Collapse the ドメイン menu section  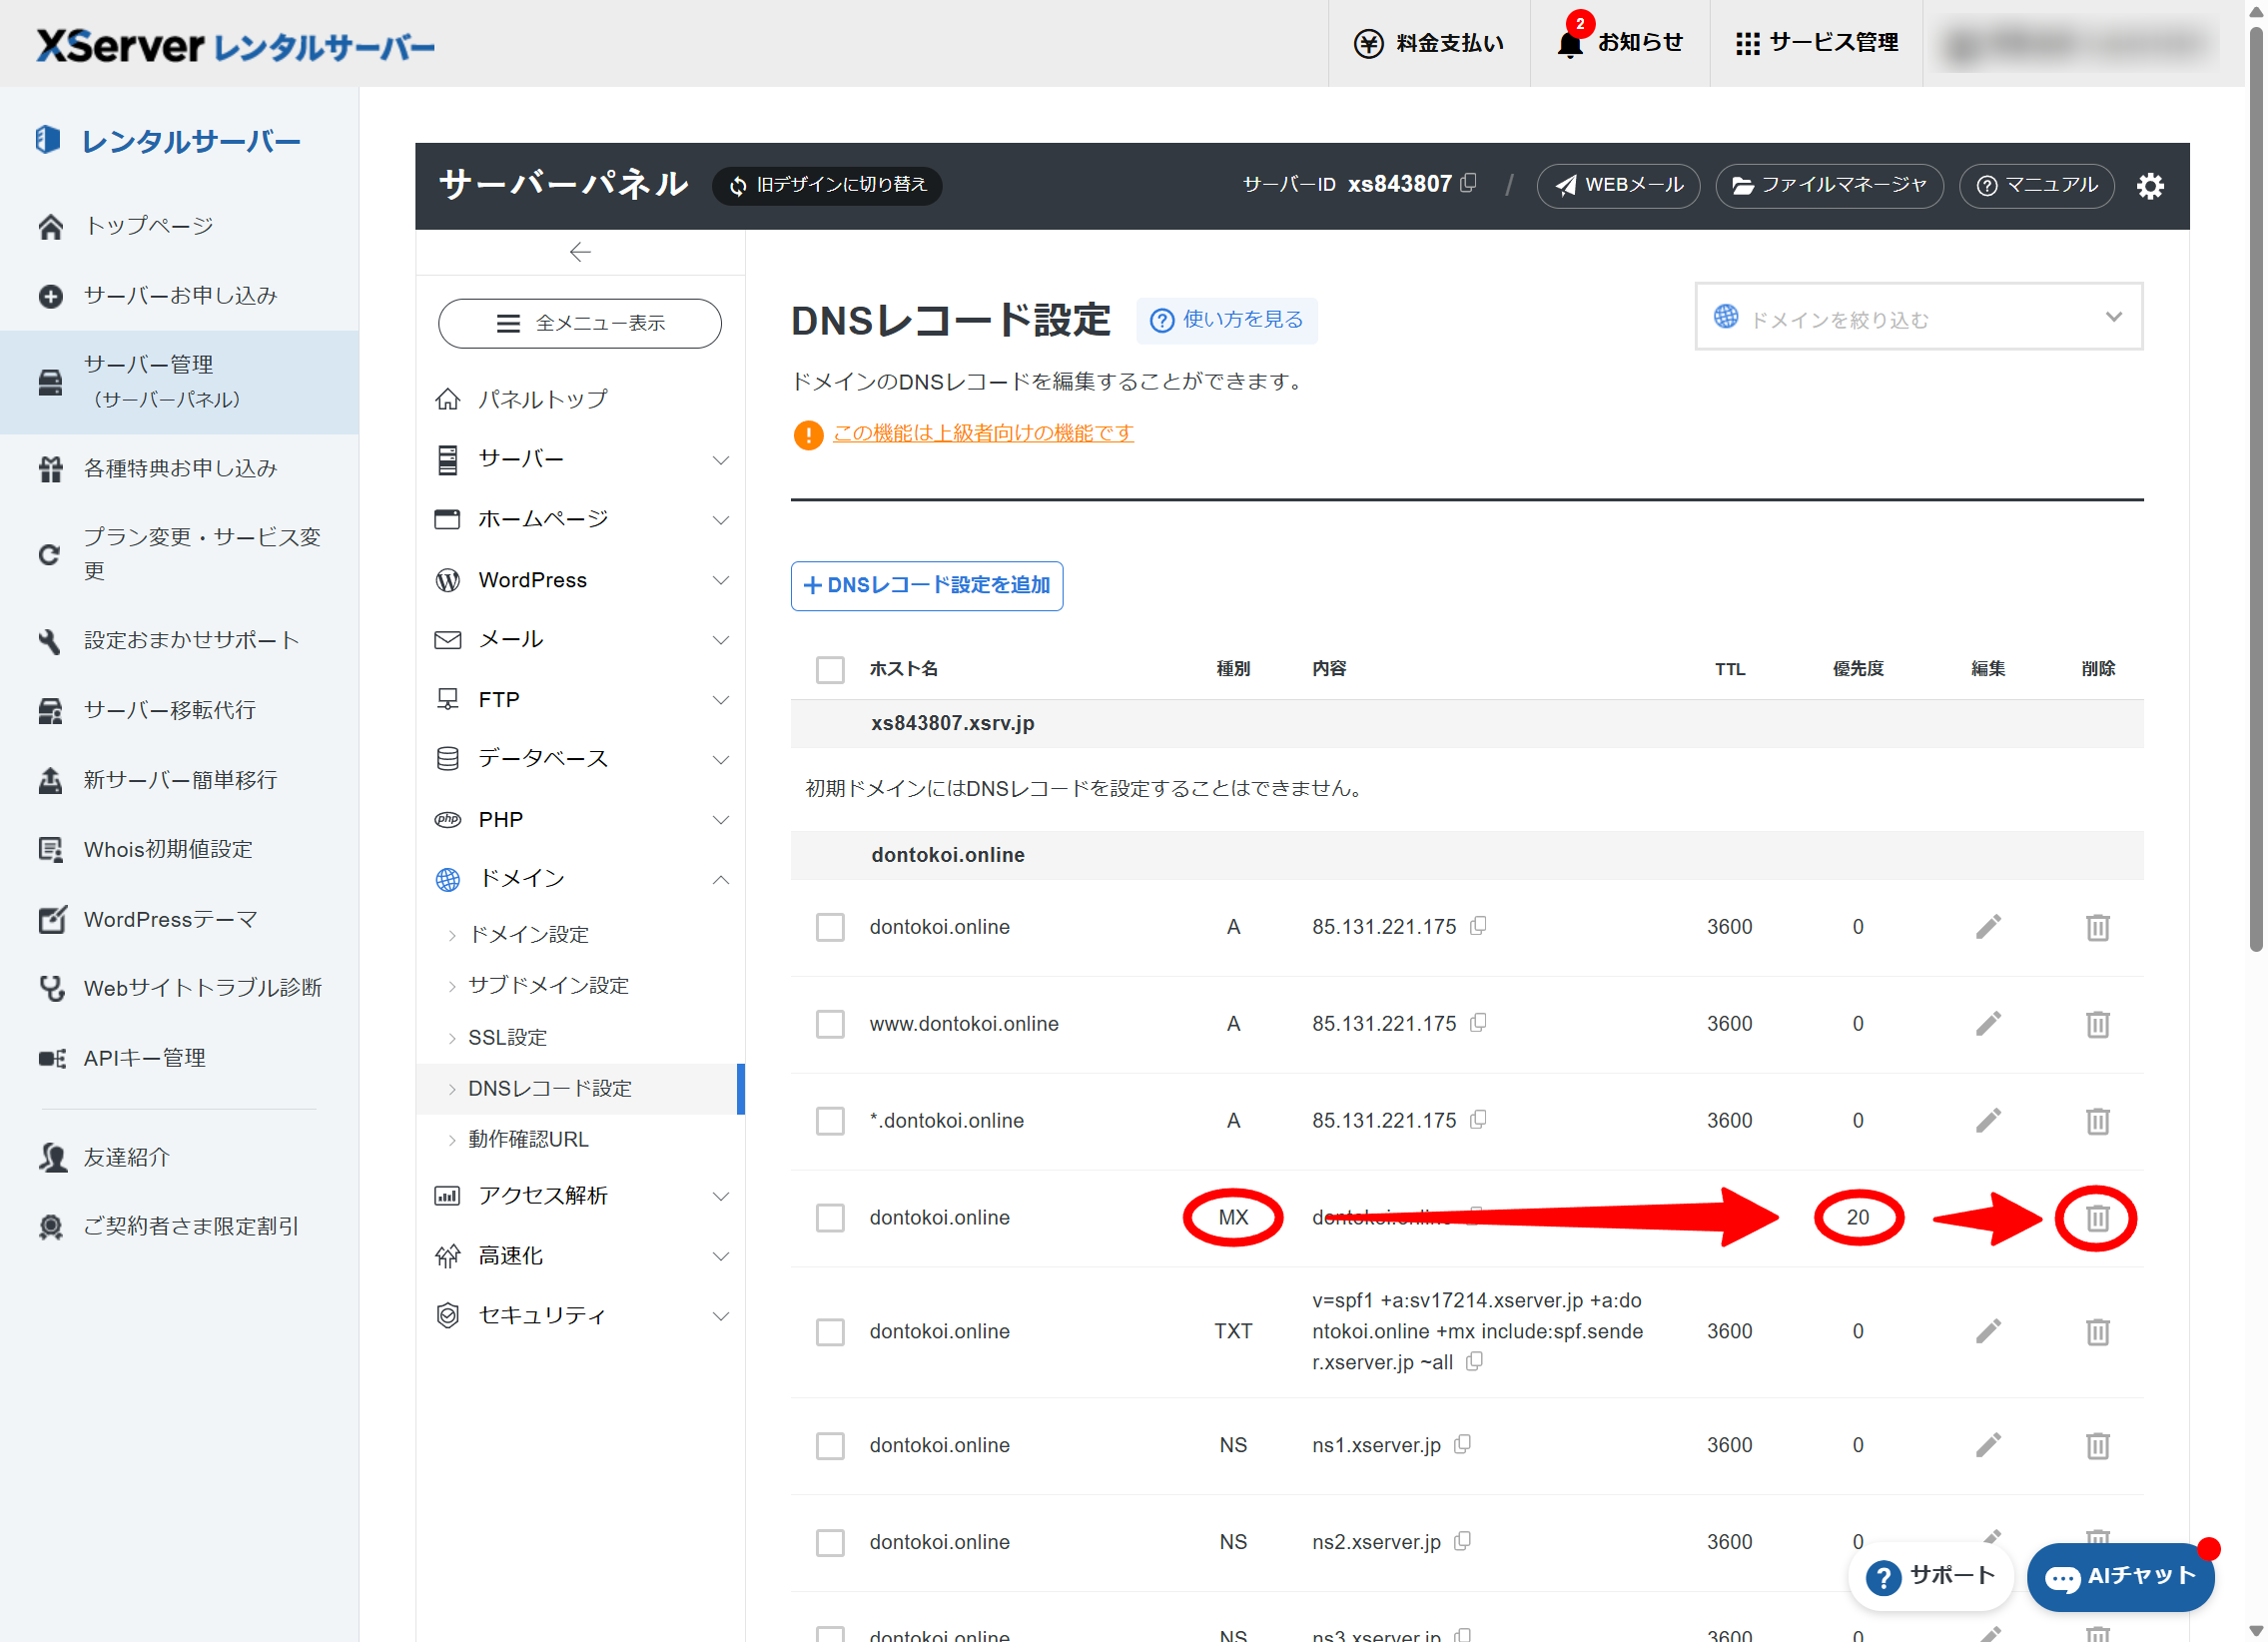581,878
